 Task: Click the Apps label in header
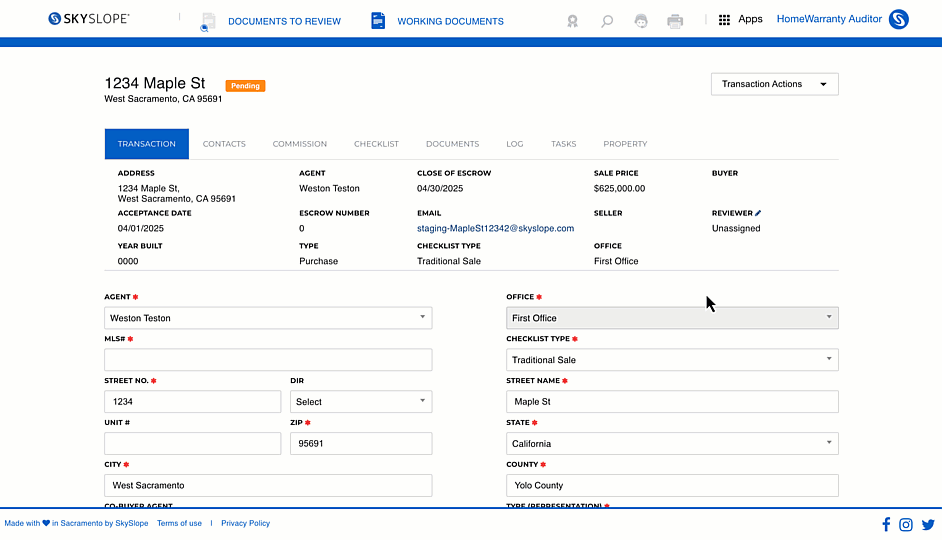[x=750, y=19]
